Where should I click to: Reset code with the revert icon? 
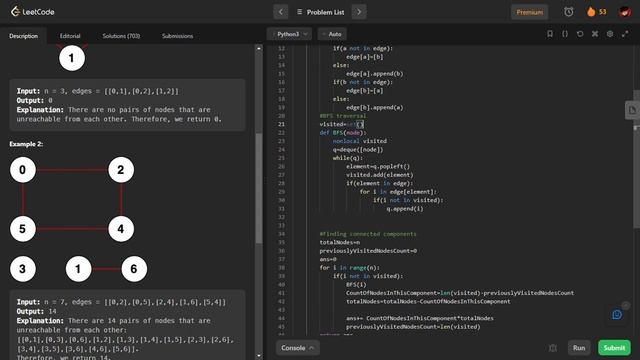(x=580, y=34)
